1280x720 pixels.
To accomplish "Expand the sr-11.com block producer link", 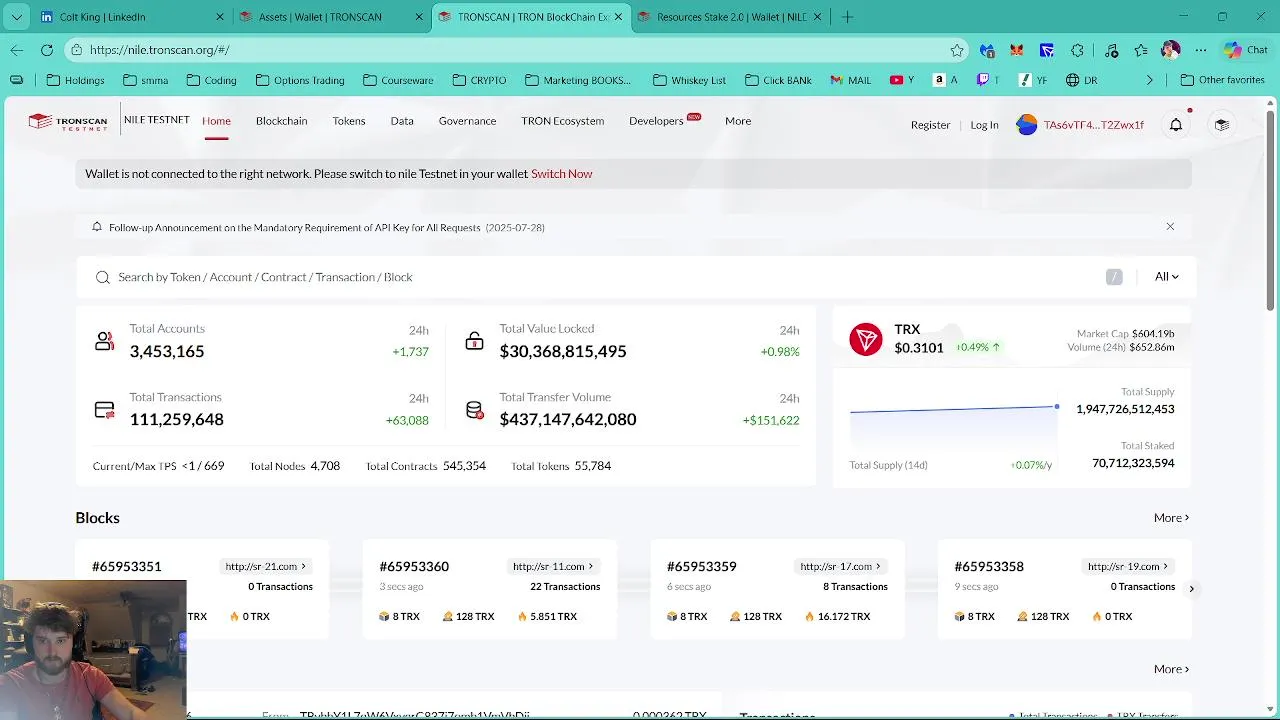I will (554, 566).
